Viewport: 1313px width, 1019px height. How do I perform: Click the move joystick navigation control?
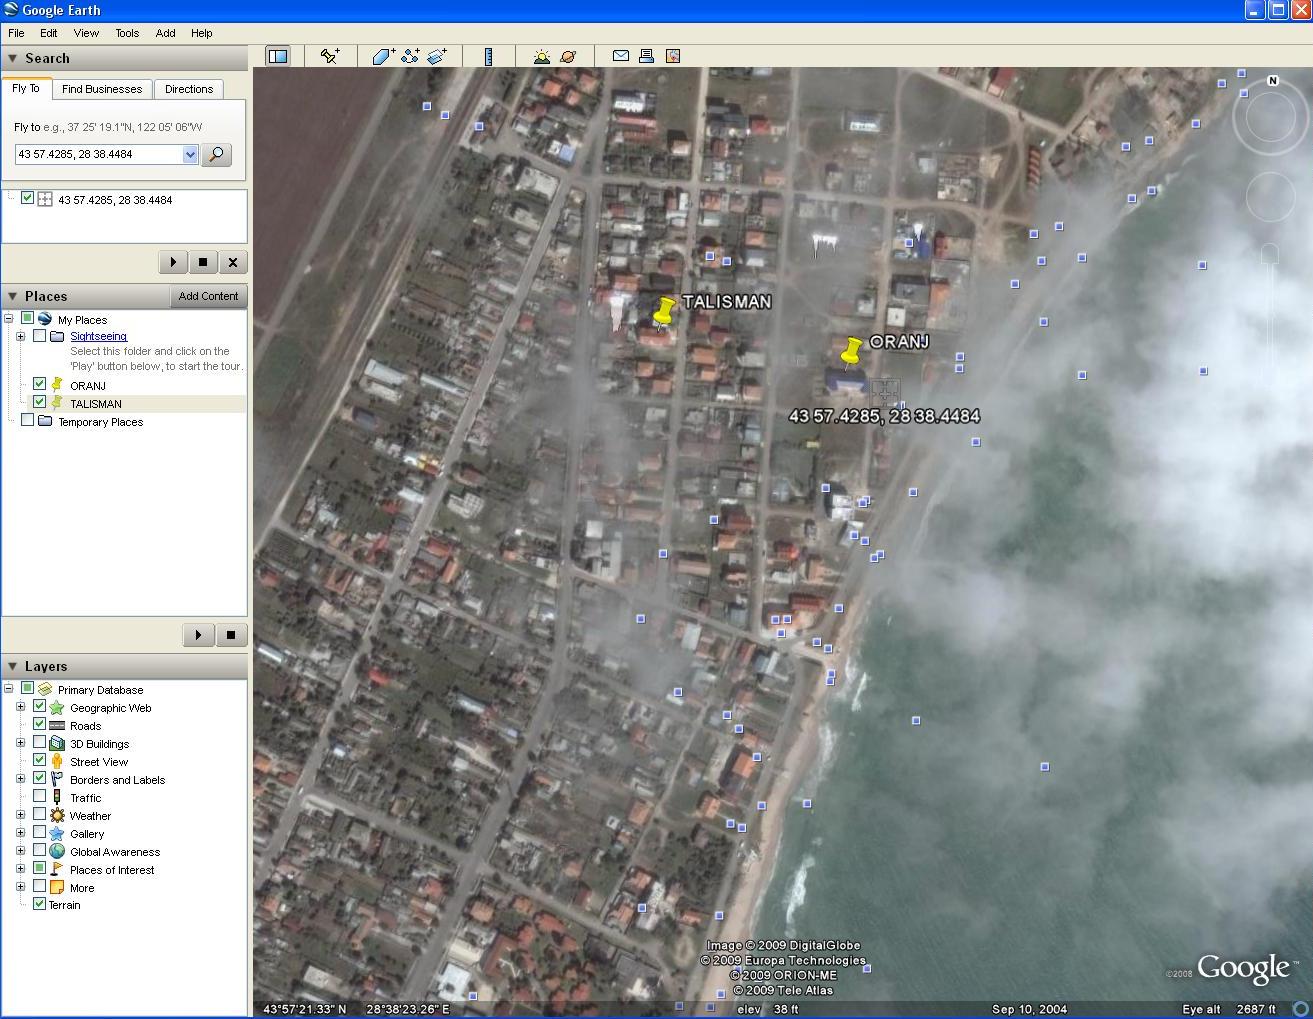tap(1271, 195)
